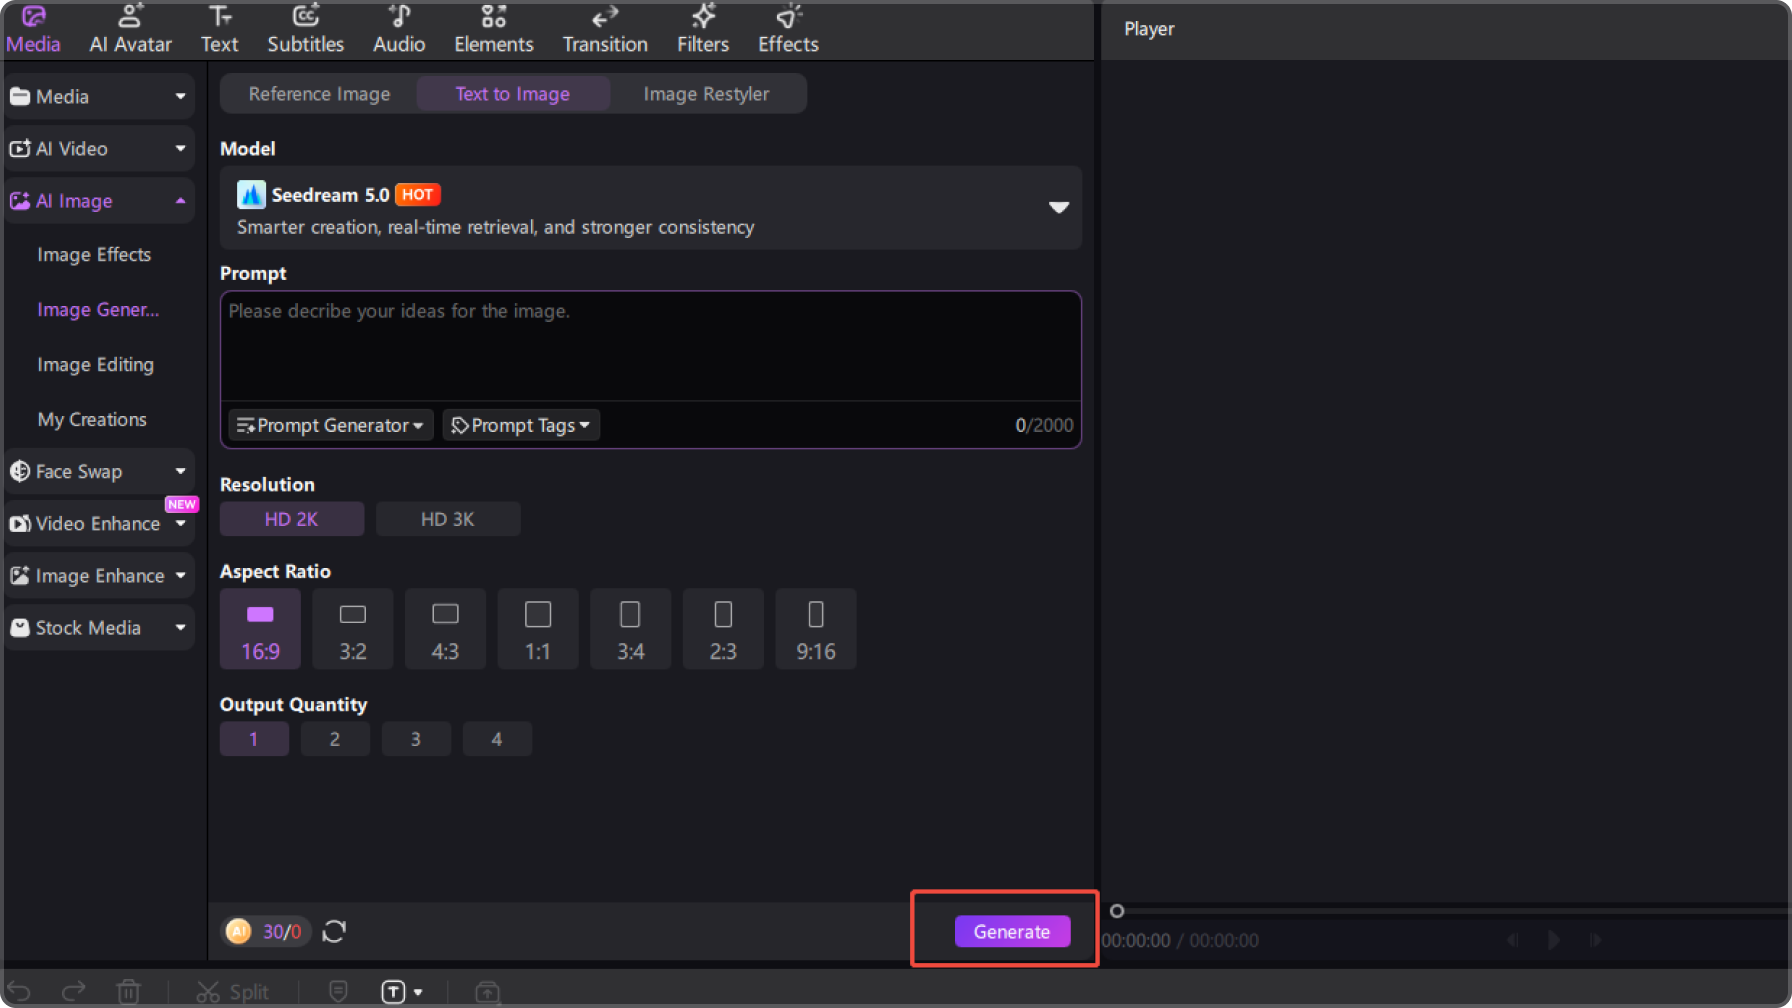The width and height of the screenshot is (1792, 1008).
Task: Click the AI credits coin 30/0
Action: (265, 931)
